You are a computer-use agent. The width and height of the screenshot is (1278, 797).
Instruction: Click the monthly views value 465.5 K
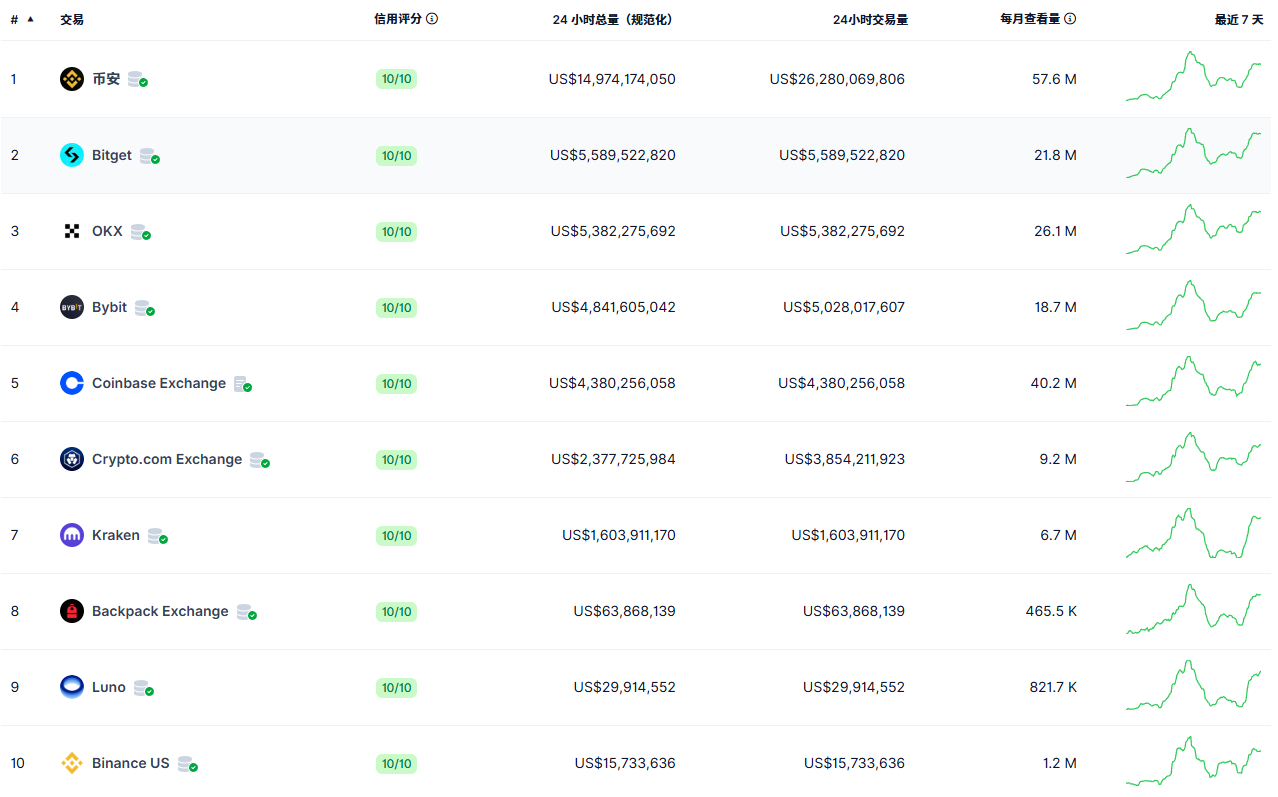(1051, 611)
